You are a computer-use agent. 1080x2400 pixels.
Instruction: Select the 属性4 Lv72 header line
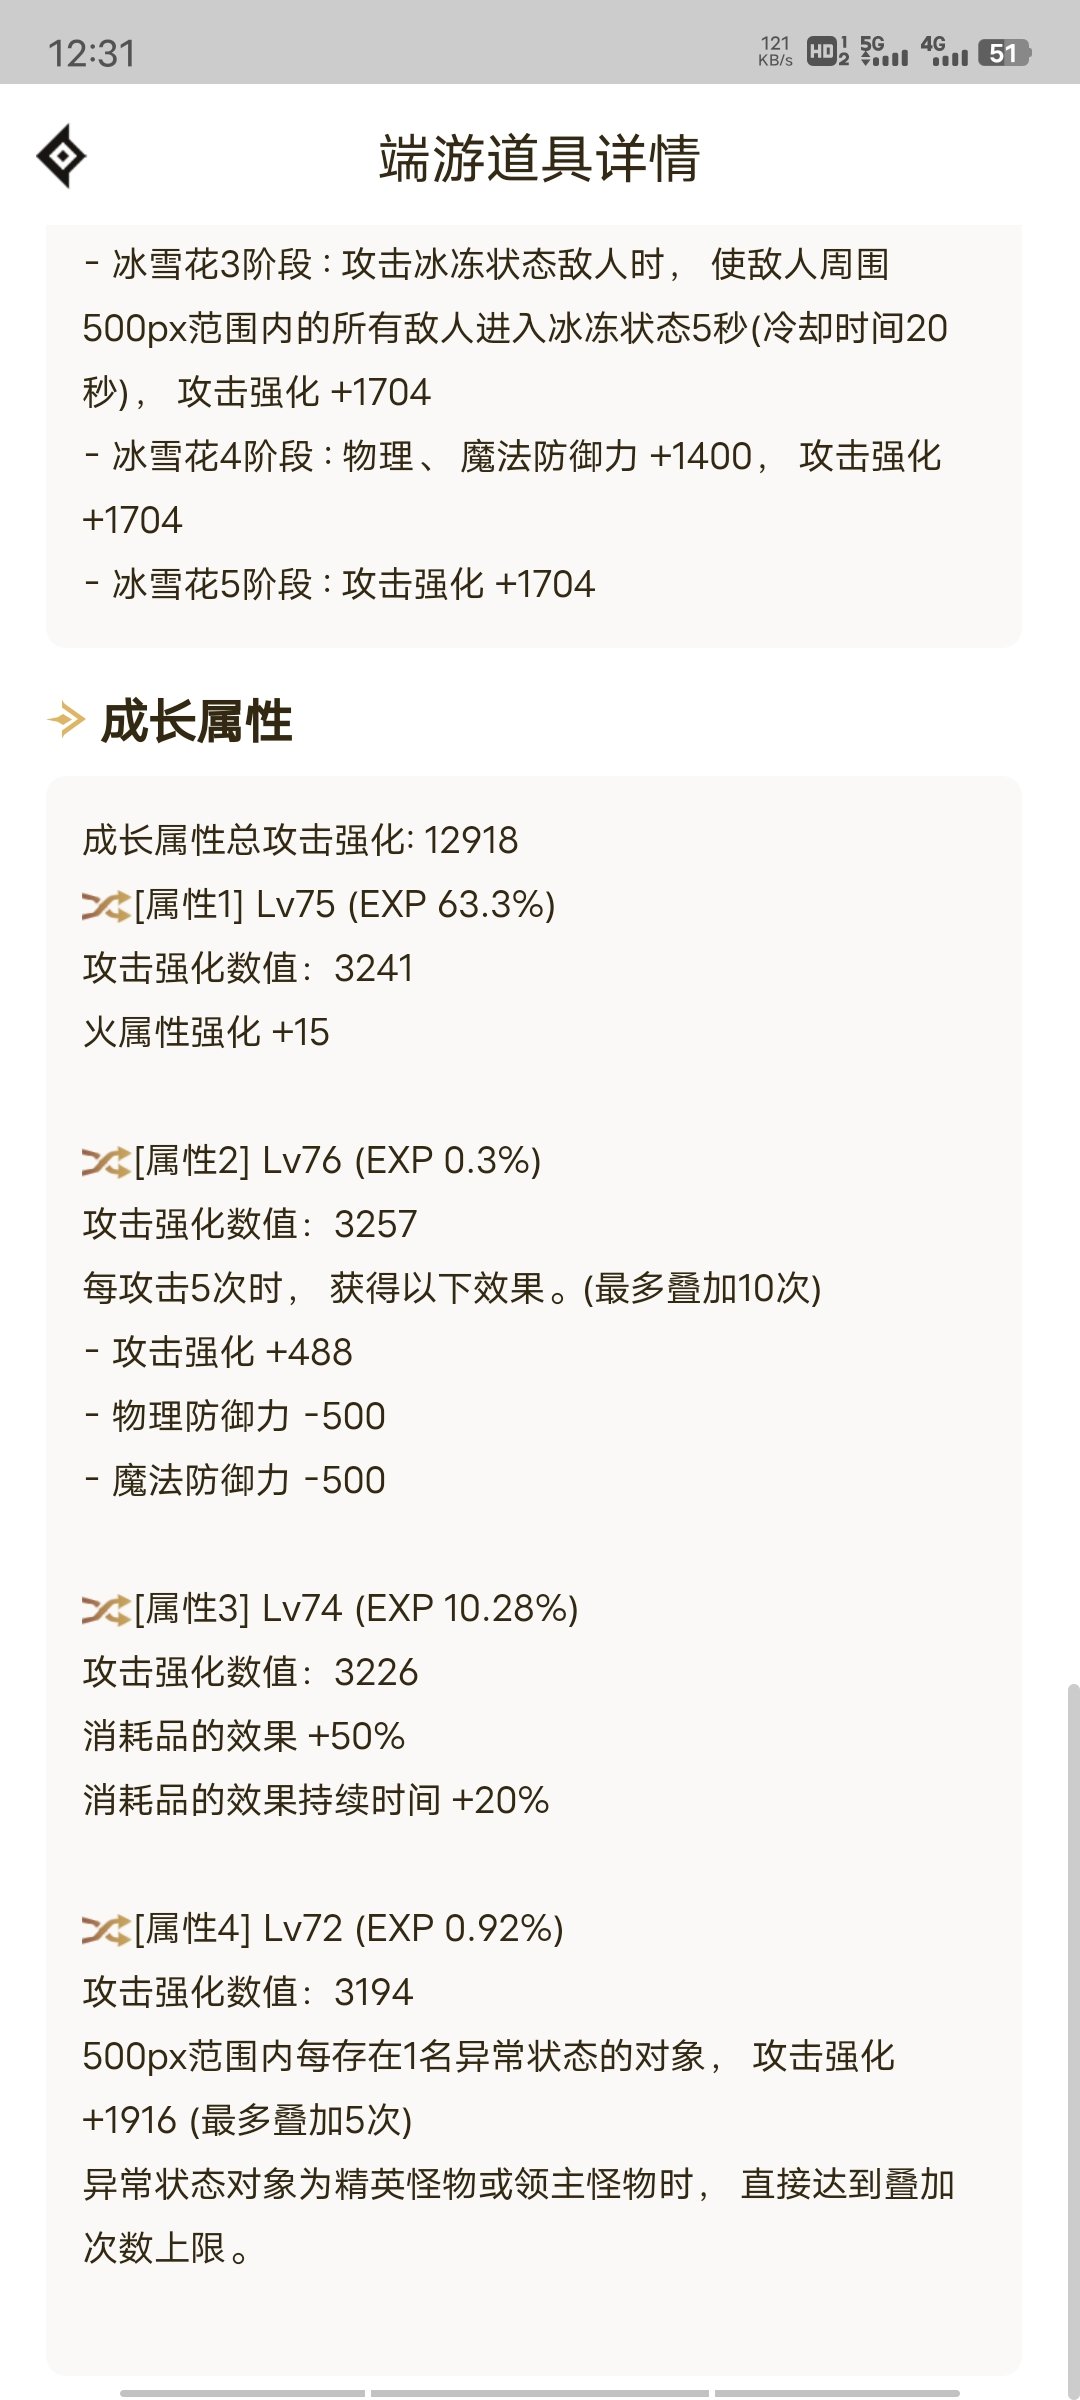pos(323,1929)
